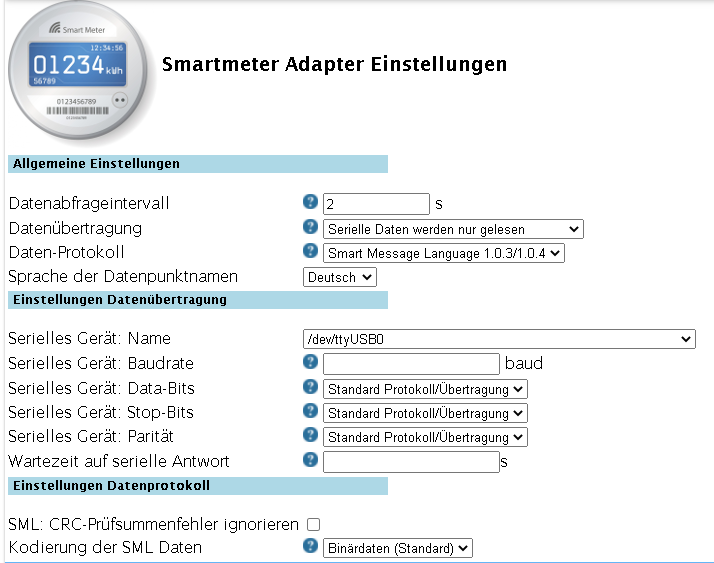Image resolution: width=714 pixels, height=563 pixels.
Task: Open the Parität dropdown
Action: (x=425, y=437)
